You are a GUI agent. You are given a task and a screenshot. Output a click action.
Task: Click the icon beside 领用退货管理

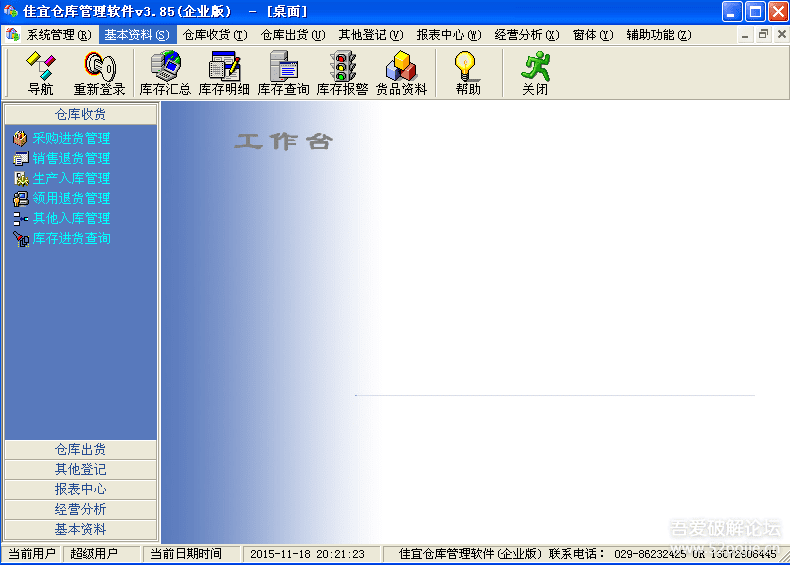(x=20, y=198)
